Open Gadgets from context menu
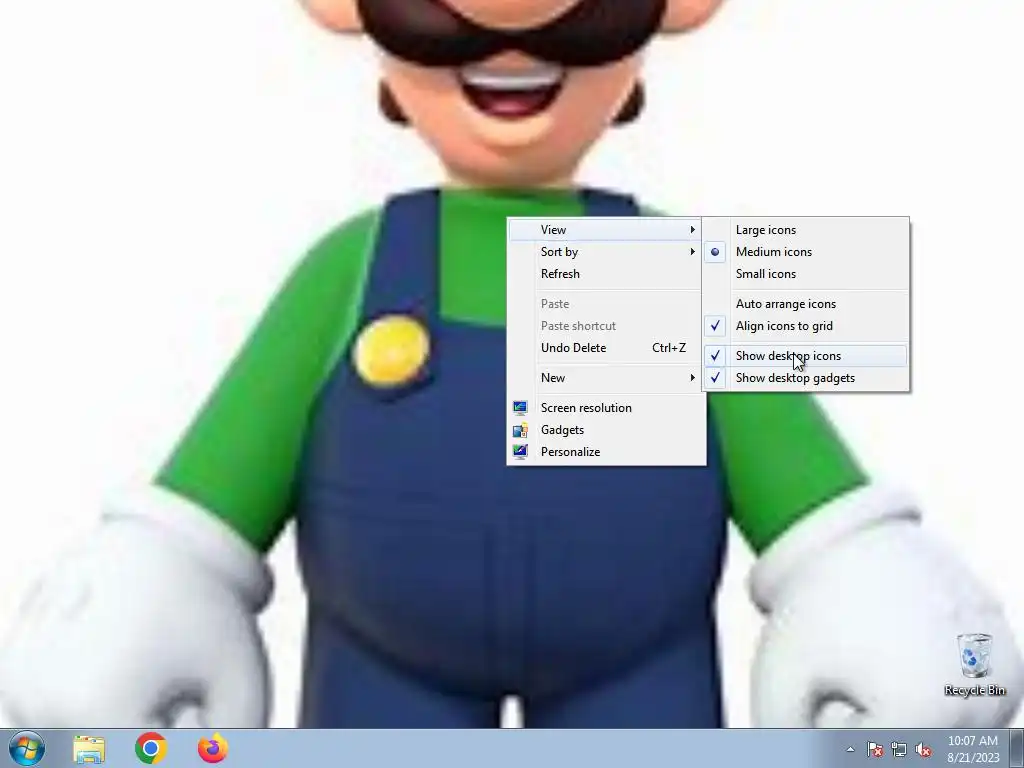The width and height of the screenshot is (1024, 768). click(x=606, y=430)
